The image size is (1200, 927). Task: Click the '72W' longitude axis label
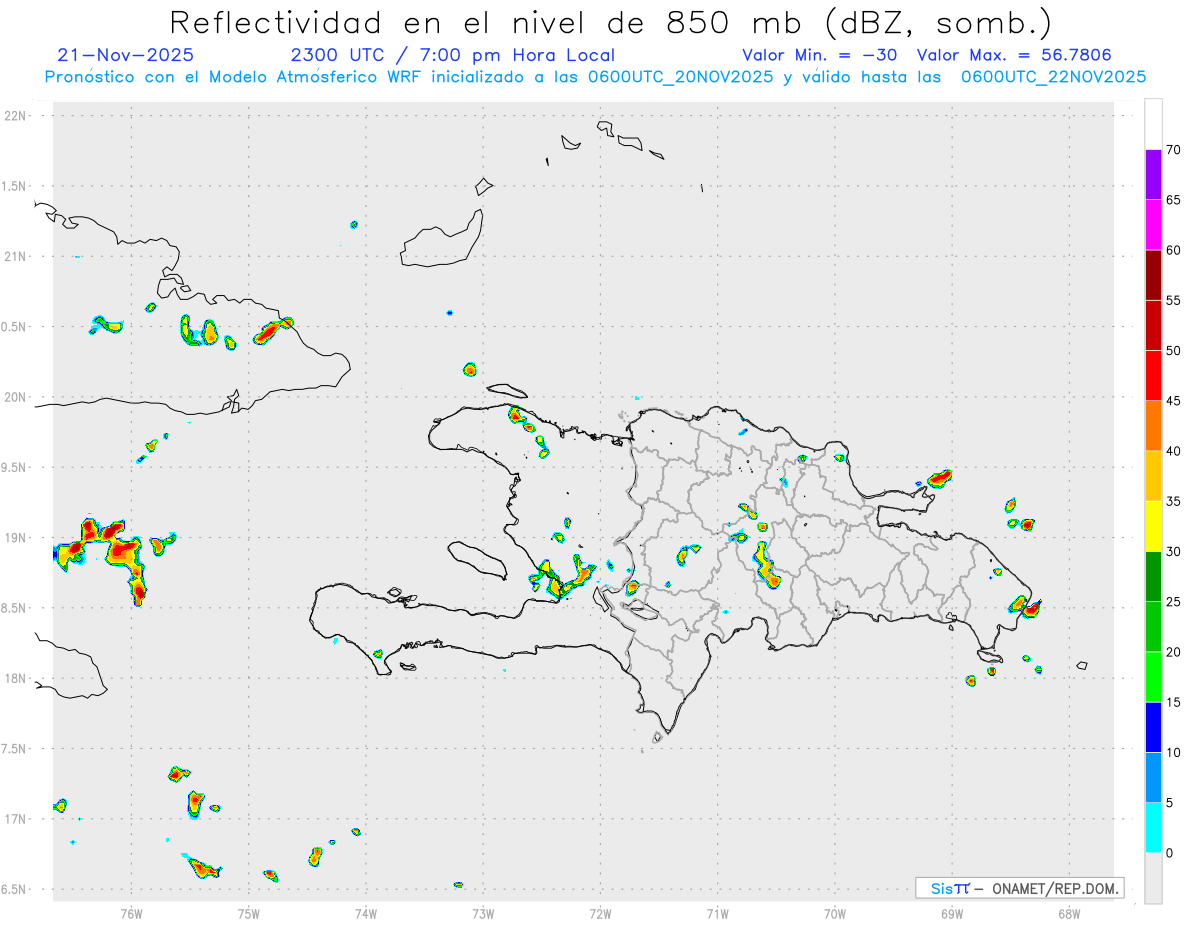point(600,913)
